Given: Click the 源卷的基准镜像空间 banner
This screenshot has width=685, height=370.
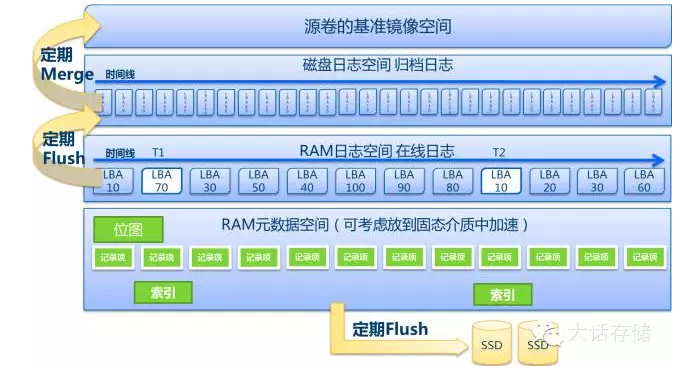Looking at the screenshot, I should pyautogui.click(x=377, y=26).
